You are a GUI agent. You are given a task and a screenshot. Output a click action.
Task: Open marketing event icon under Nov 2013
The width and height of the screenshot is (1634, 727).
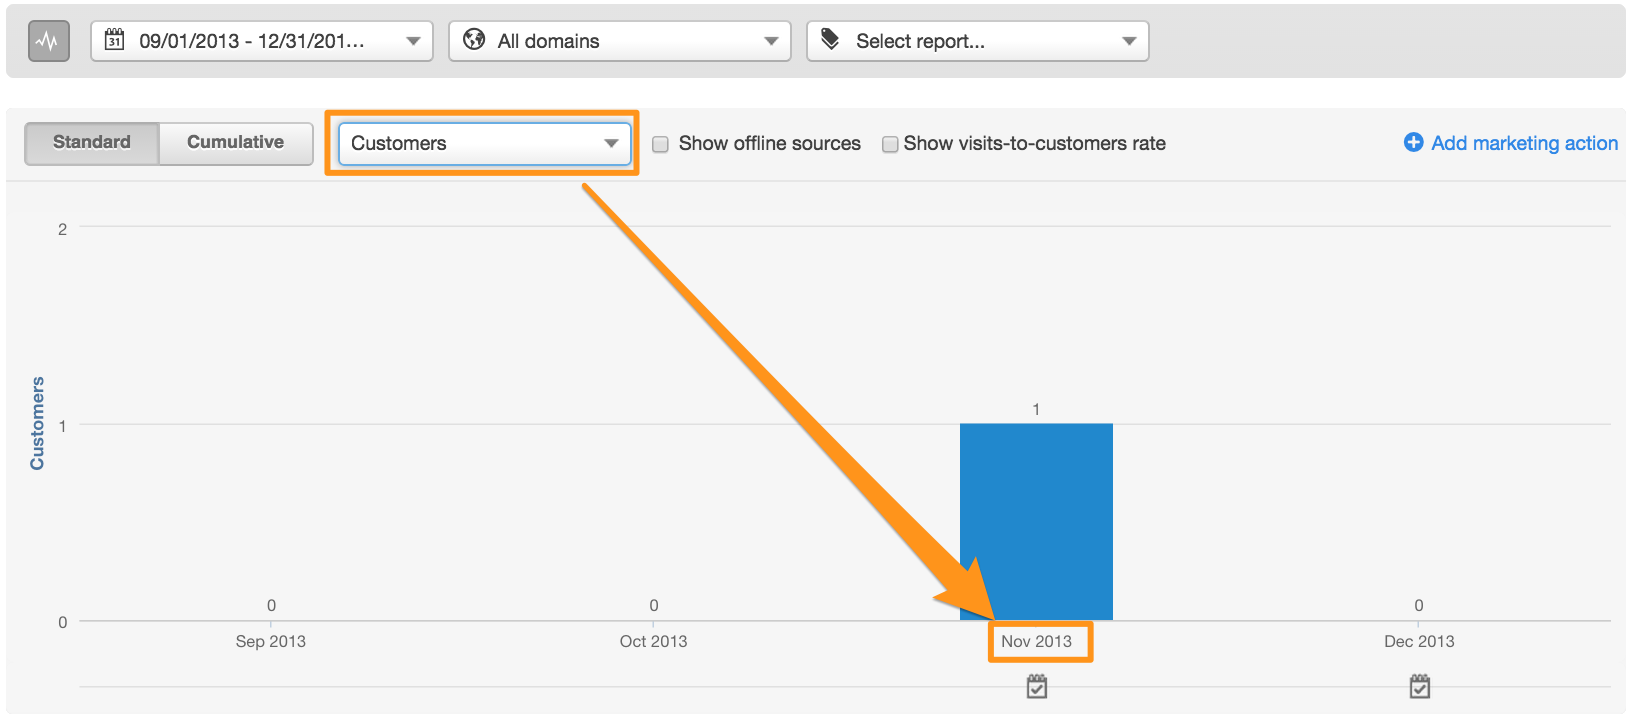tap(1037, 687)
